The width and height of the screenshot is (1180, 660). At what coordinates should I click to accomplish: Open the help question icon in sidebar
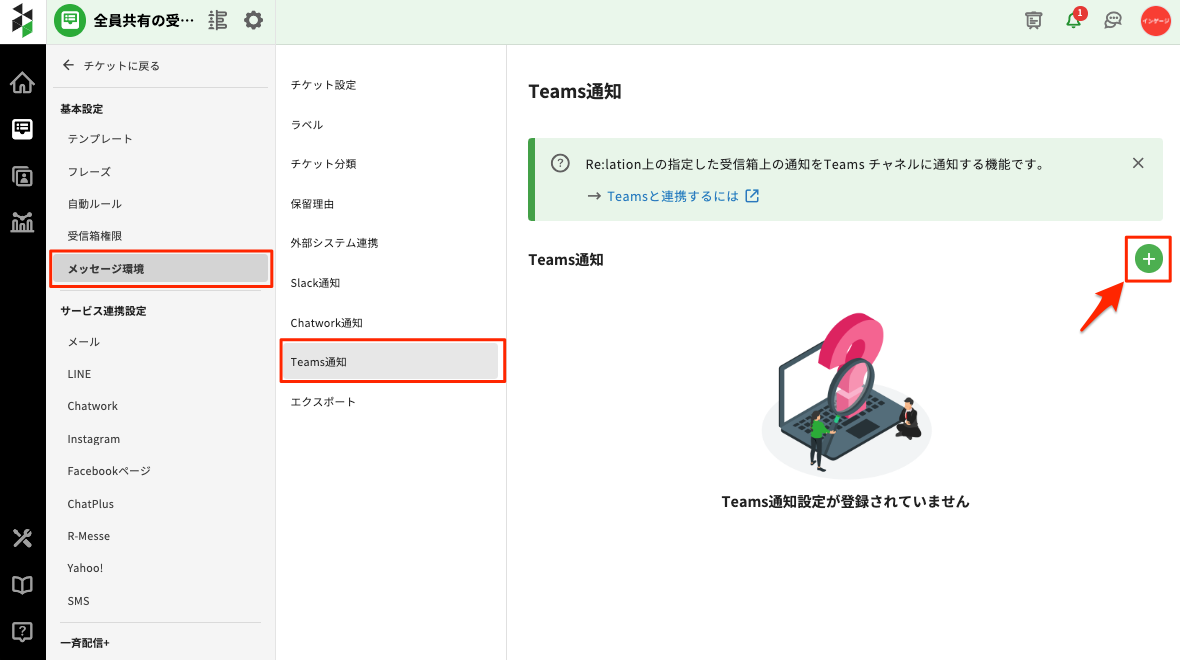[23, 631]
